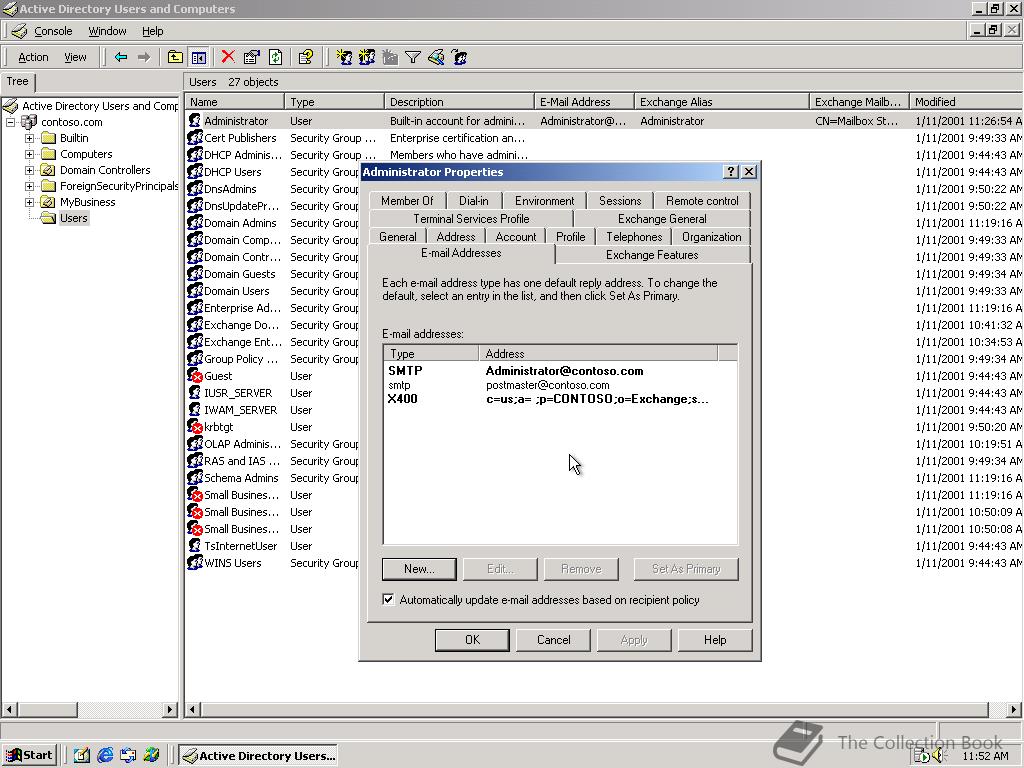This screenshot has height=768, width=1024.
Task: Toggle automatically update e-mail addresses checkbox
Action: [x=389, y=600]
